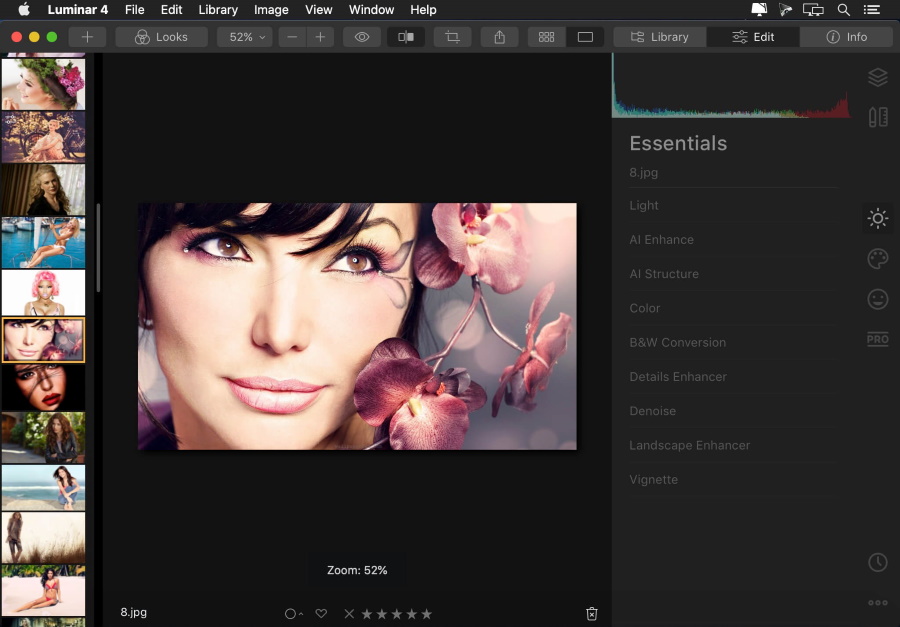Viewport: 900px width, 627px height.
Task: Switch to gallery grid view
Action: pos(546,37)
